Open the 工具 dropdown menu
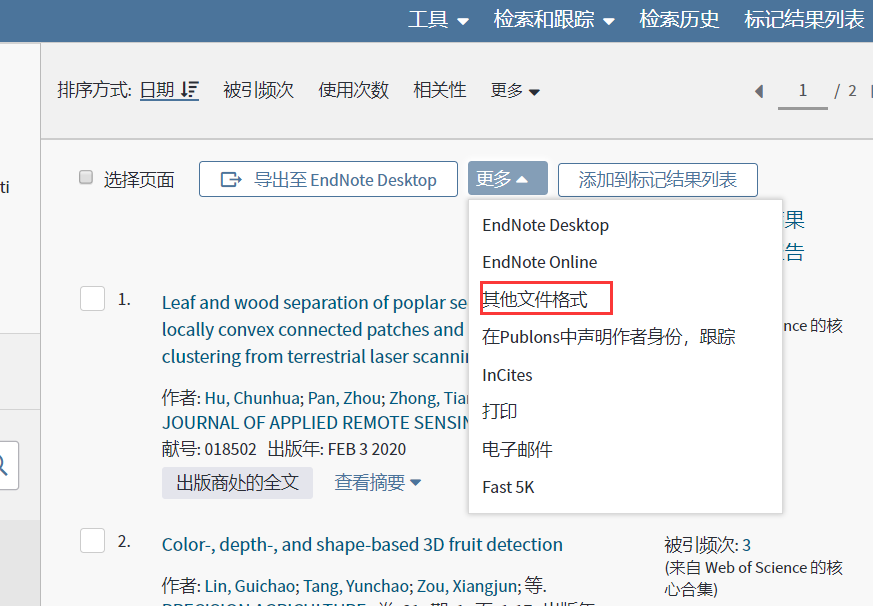Image resolution: width=873 pixels, height=606 pixels. (438, 19)
